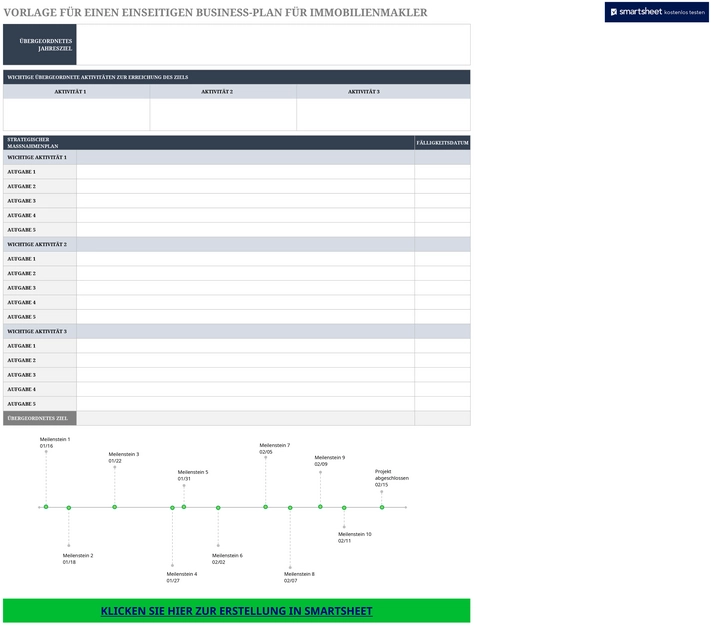This screenshot has width=711, height=626.
Task: Select the Meilenstein 2 01/18 label
Action: [78, 558]
